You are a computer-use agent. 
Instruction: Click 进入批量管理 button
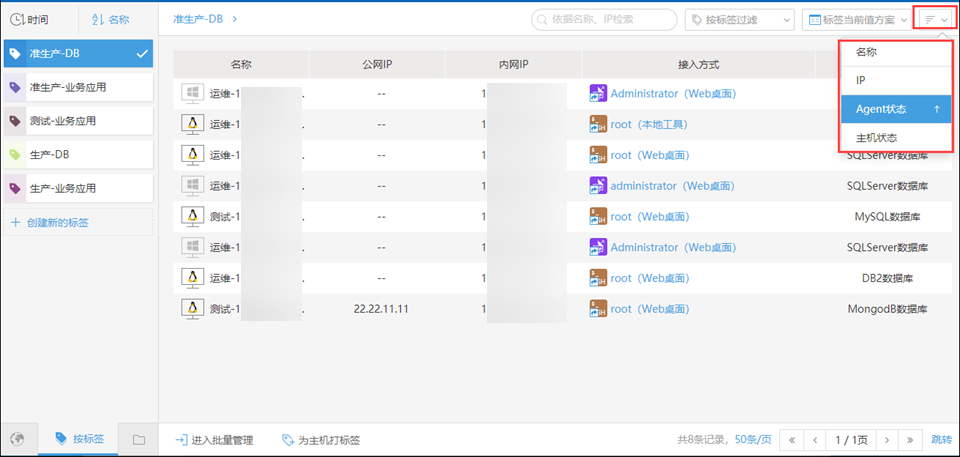[214, 439]
